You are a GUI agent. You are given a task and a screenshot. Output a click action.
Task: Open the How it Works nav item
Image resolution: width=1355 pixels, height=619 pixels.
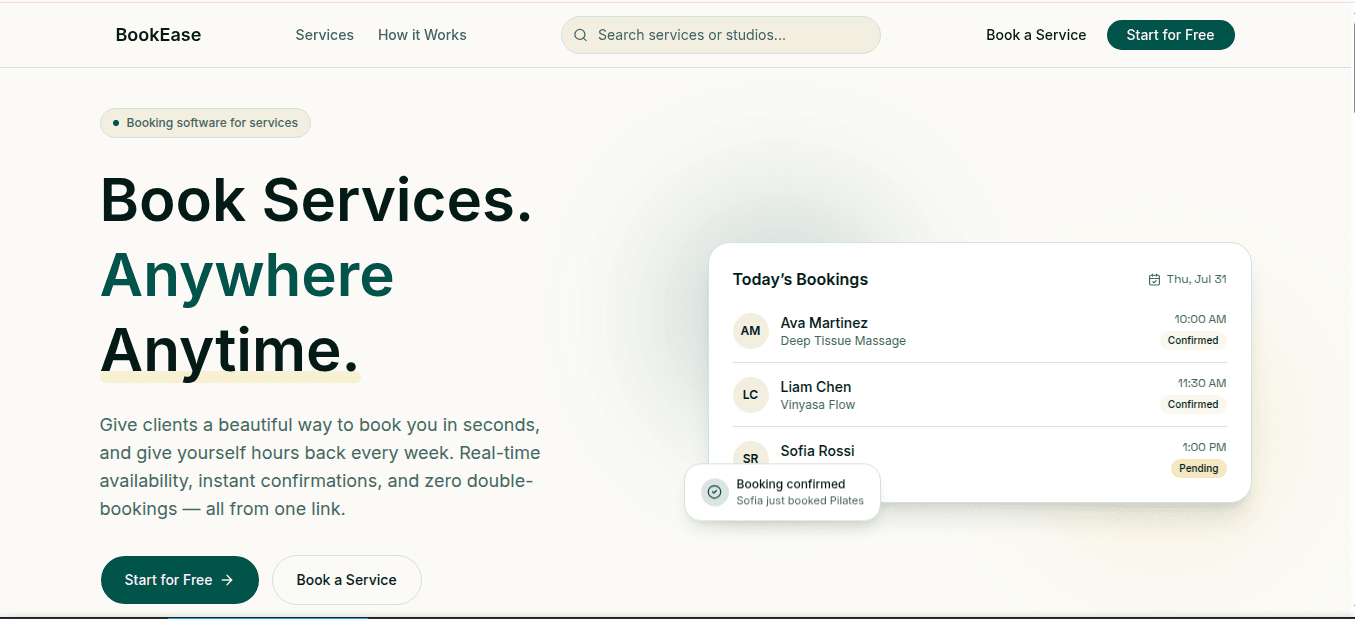pyautogui.click(x=422, y=35)
